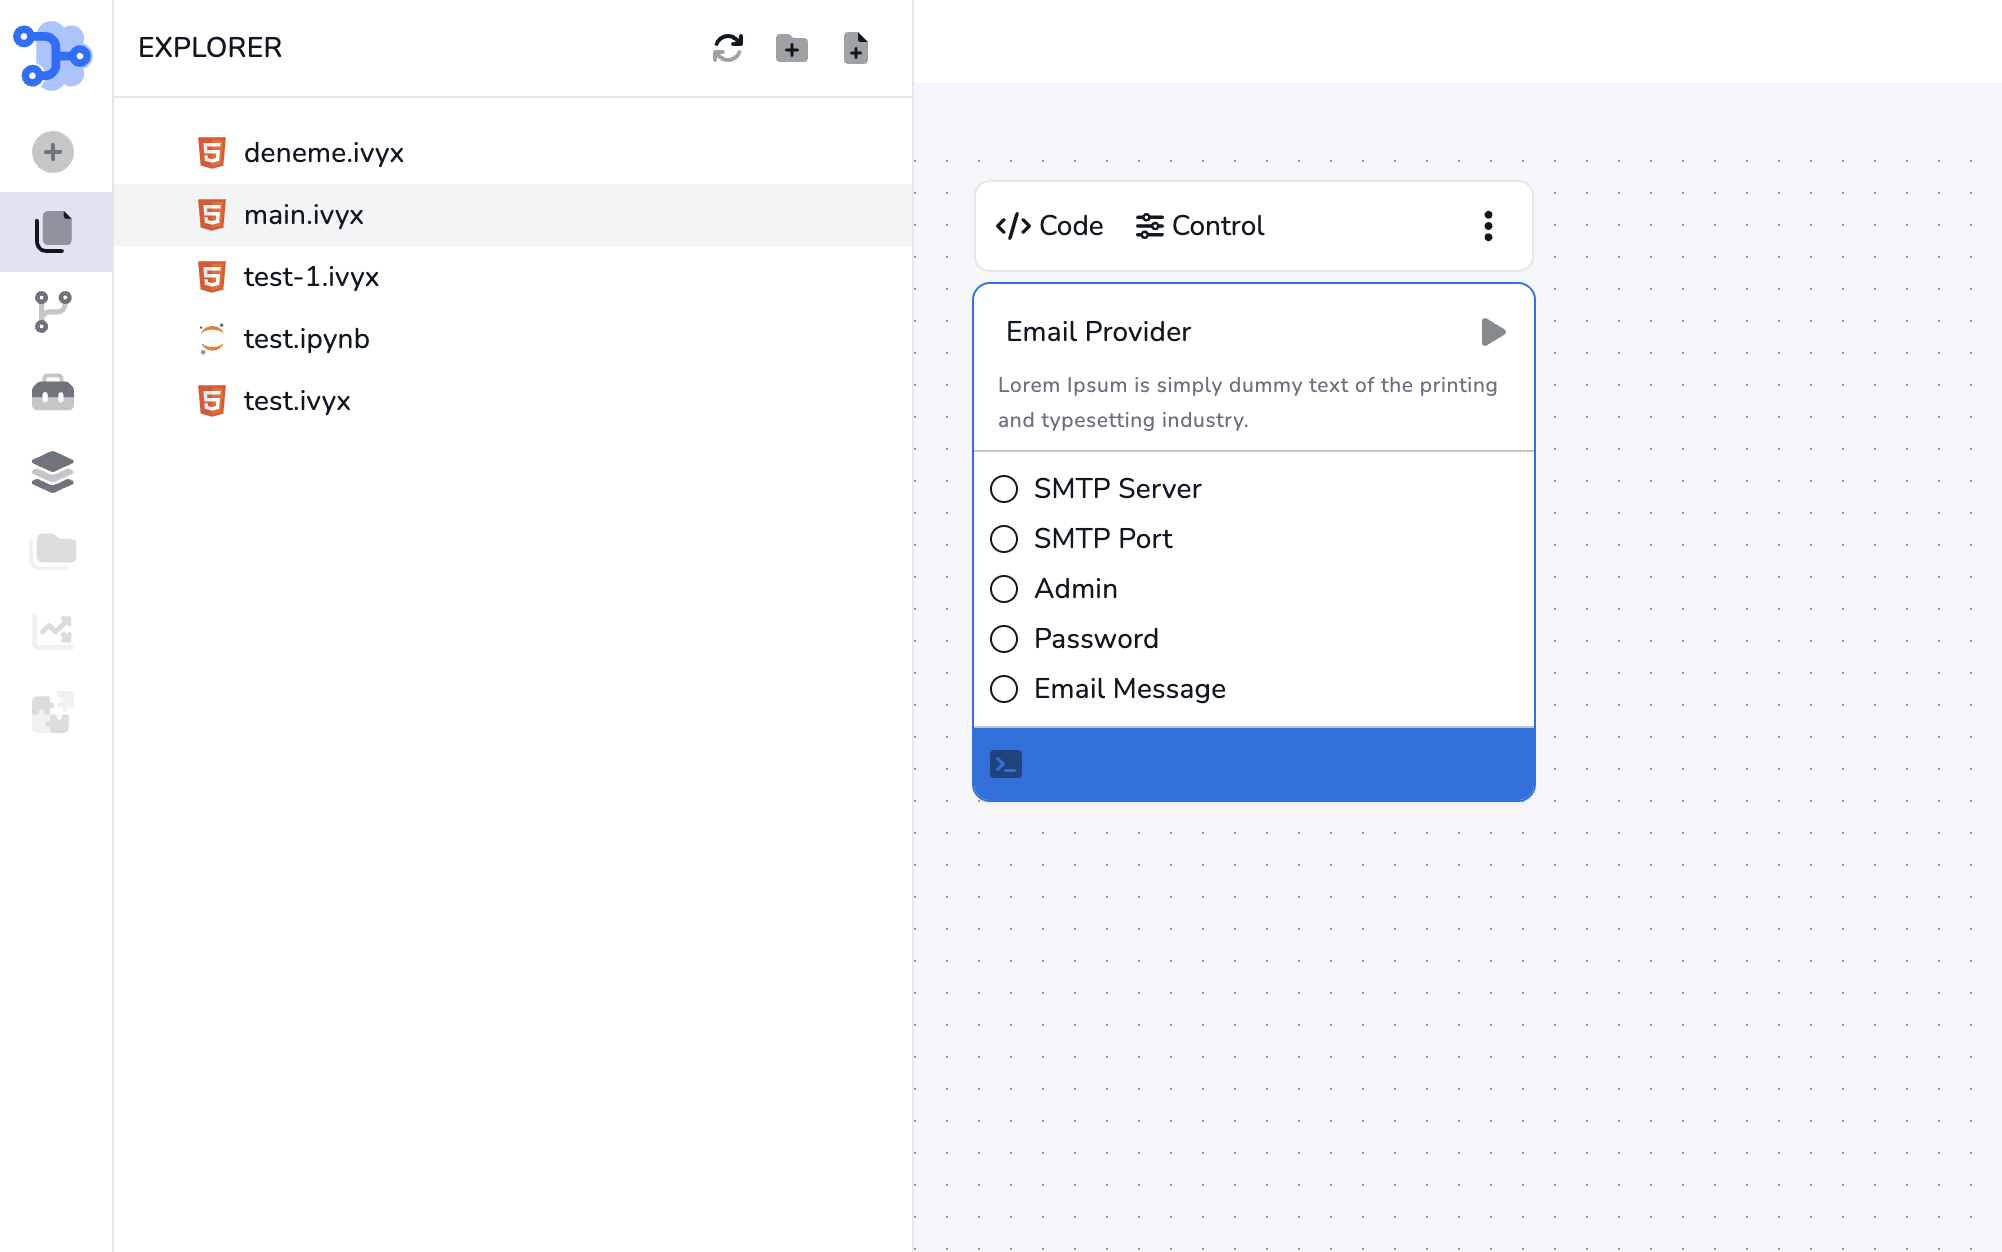Click the layers icon in the sidebar
This screenshot has width=2002, height=1252.
(53, 472)
